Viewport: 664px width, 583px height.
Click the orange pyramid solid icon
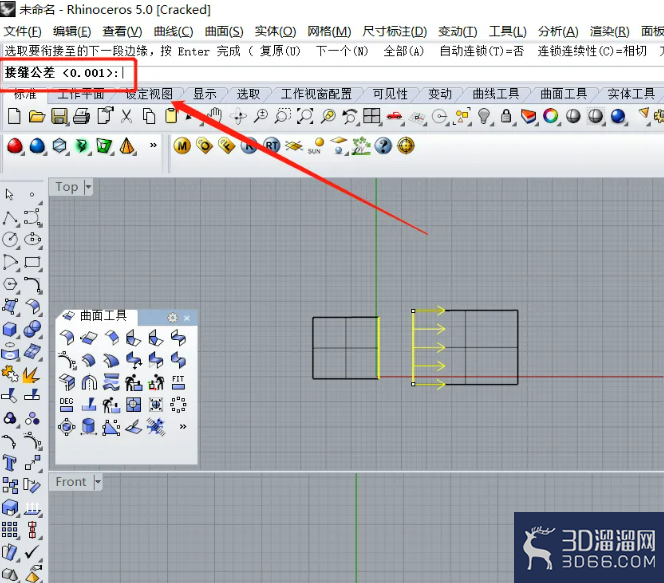coord(127,146)
